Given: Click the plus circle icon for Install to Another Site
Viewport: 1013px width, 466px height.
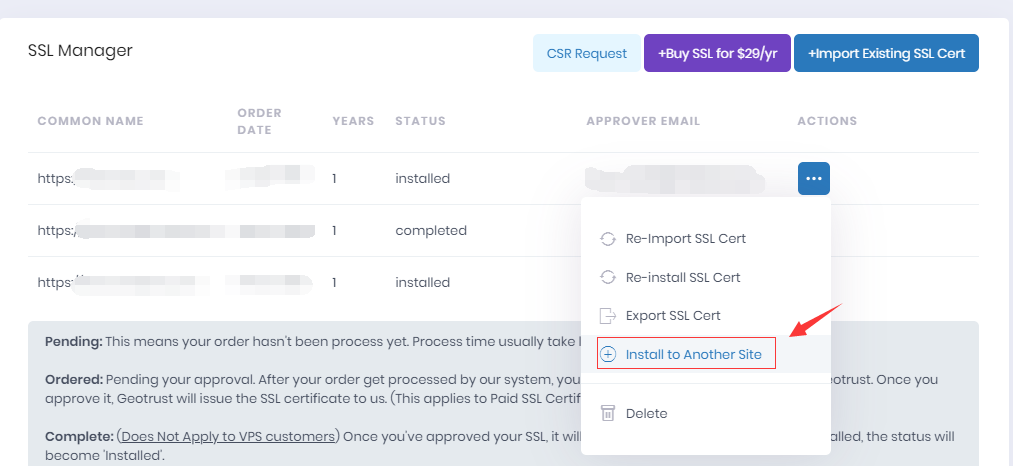Looking at the screenshot, I should (x=608, y=354).
